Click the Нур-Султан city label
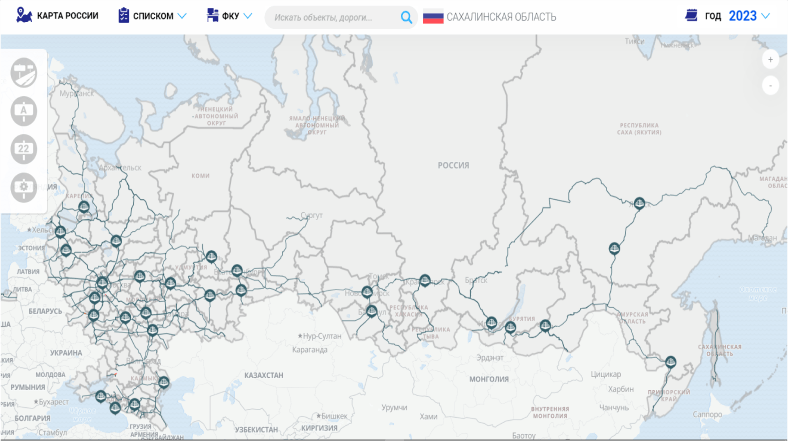788x441 pixels. [320, 336]
